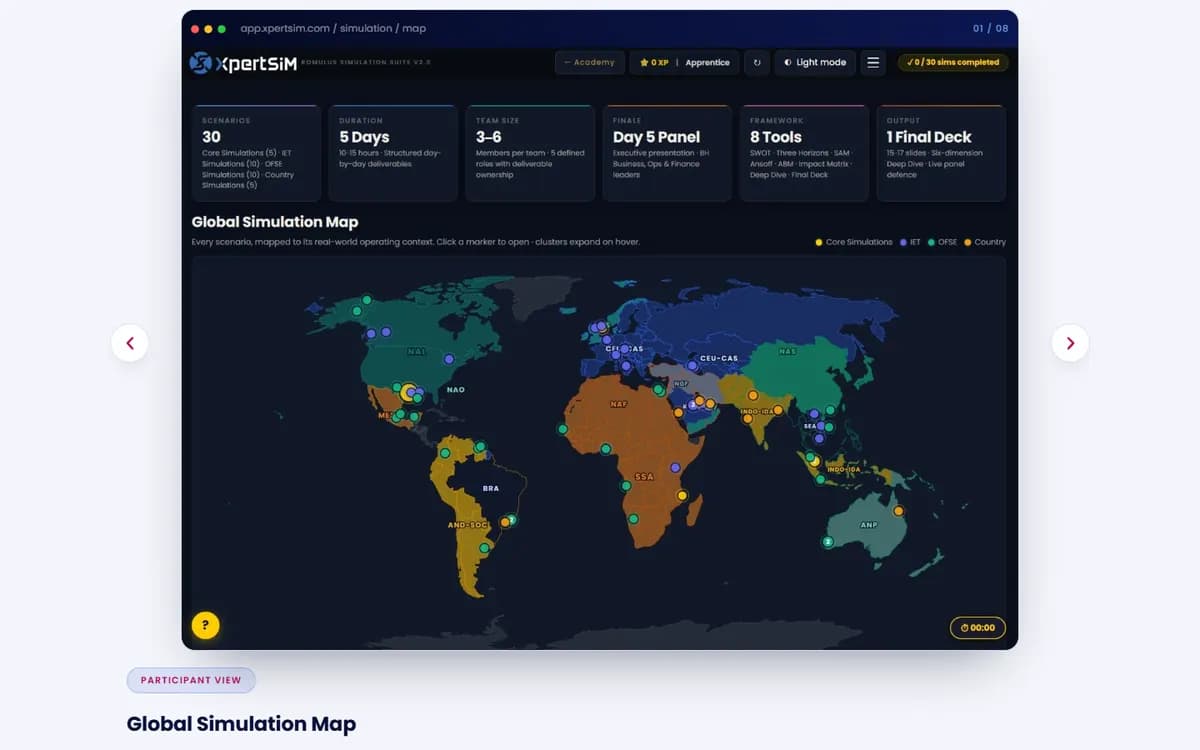The image size is (1200, 750).
Task: Switch to Light mode
Action: (x=815, y=62)
